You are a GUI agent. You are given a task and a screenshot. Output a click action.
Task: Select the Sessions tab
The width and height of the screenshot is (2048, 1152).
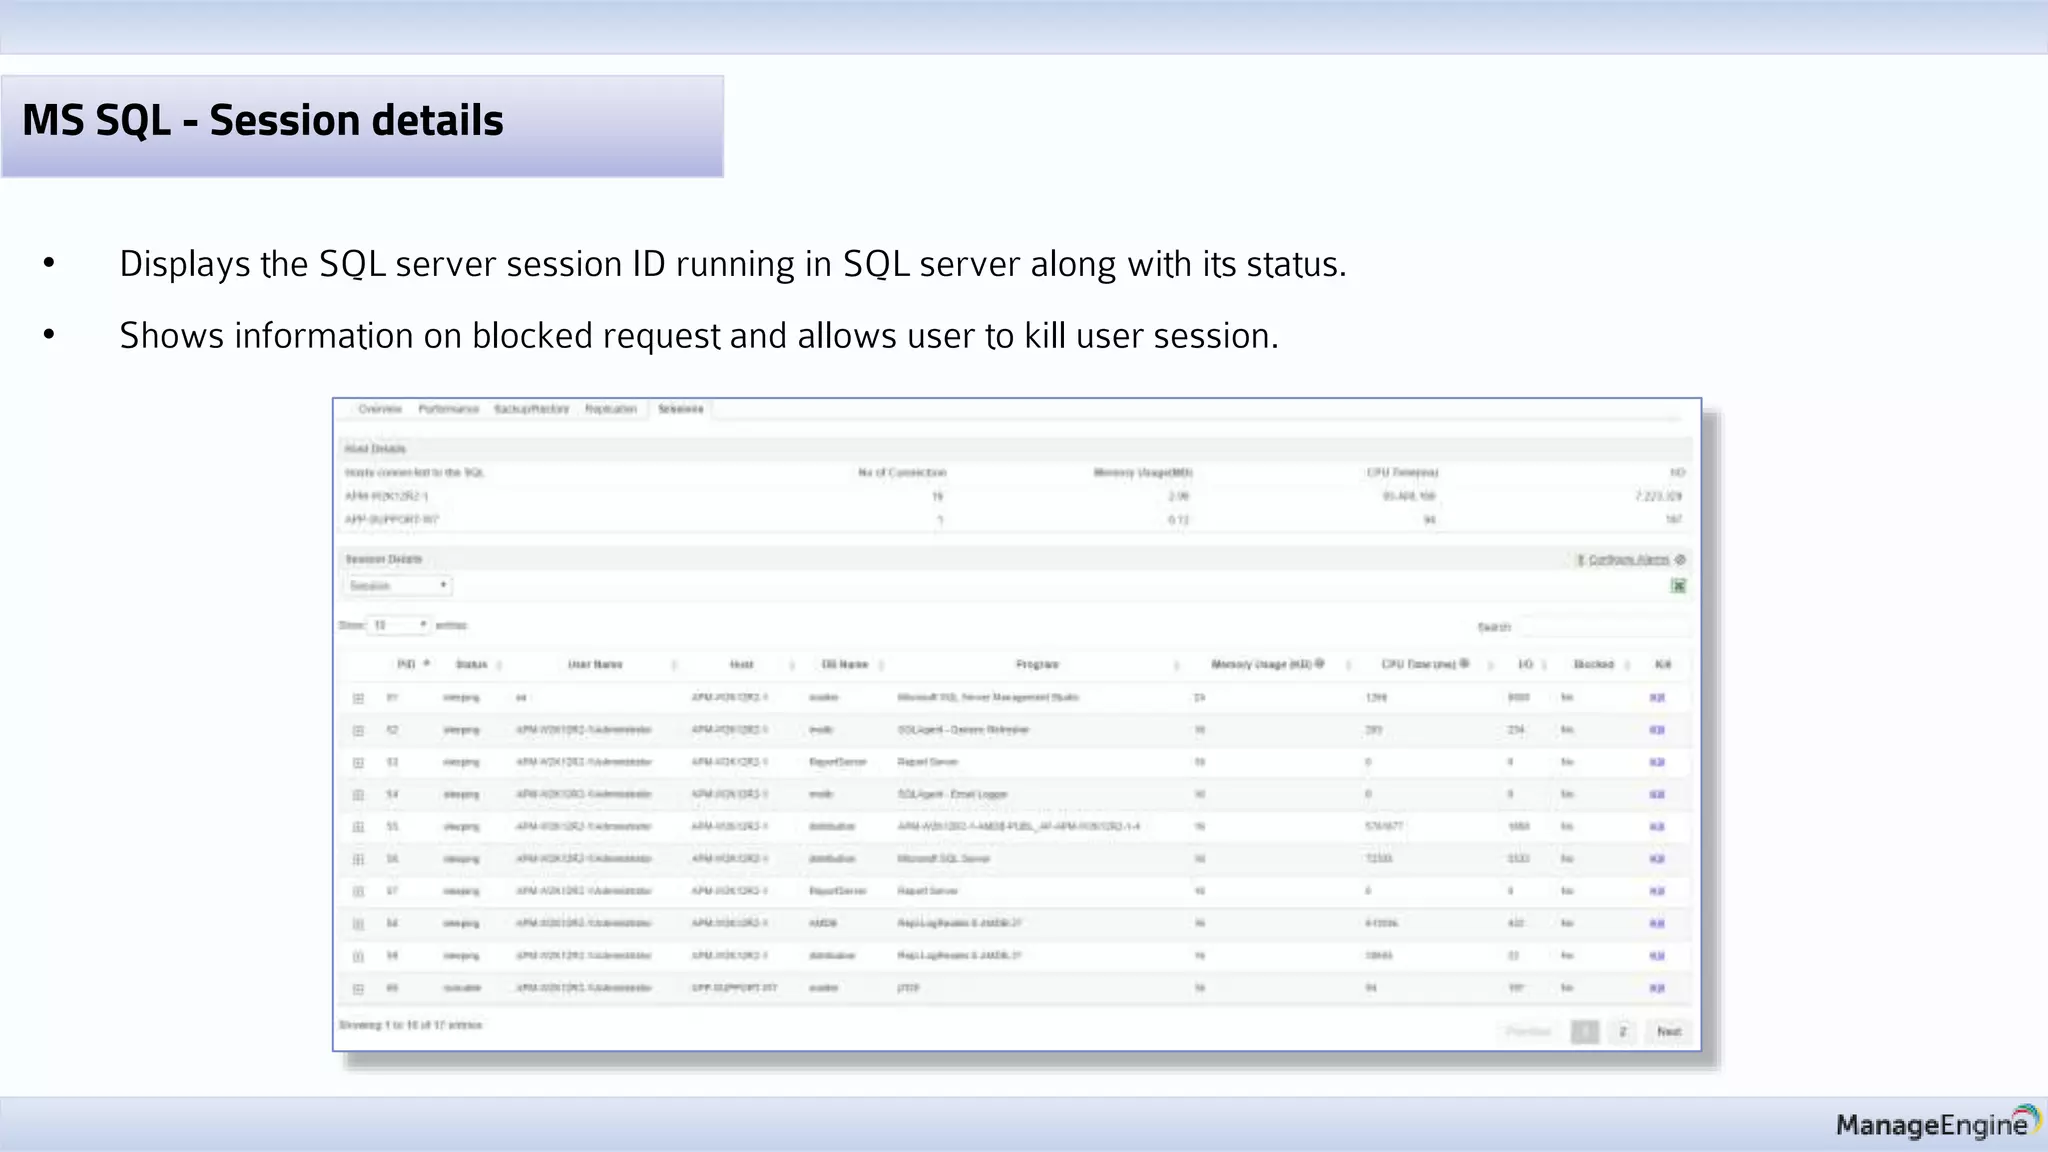[680, 409]
